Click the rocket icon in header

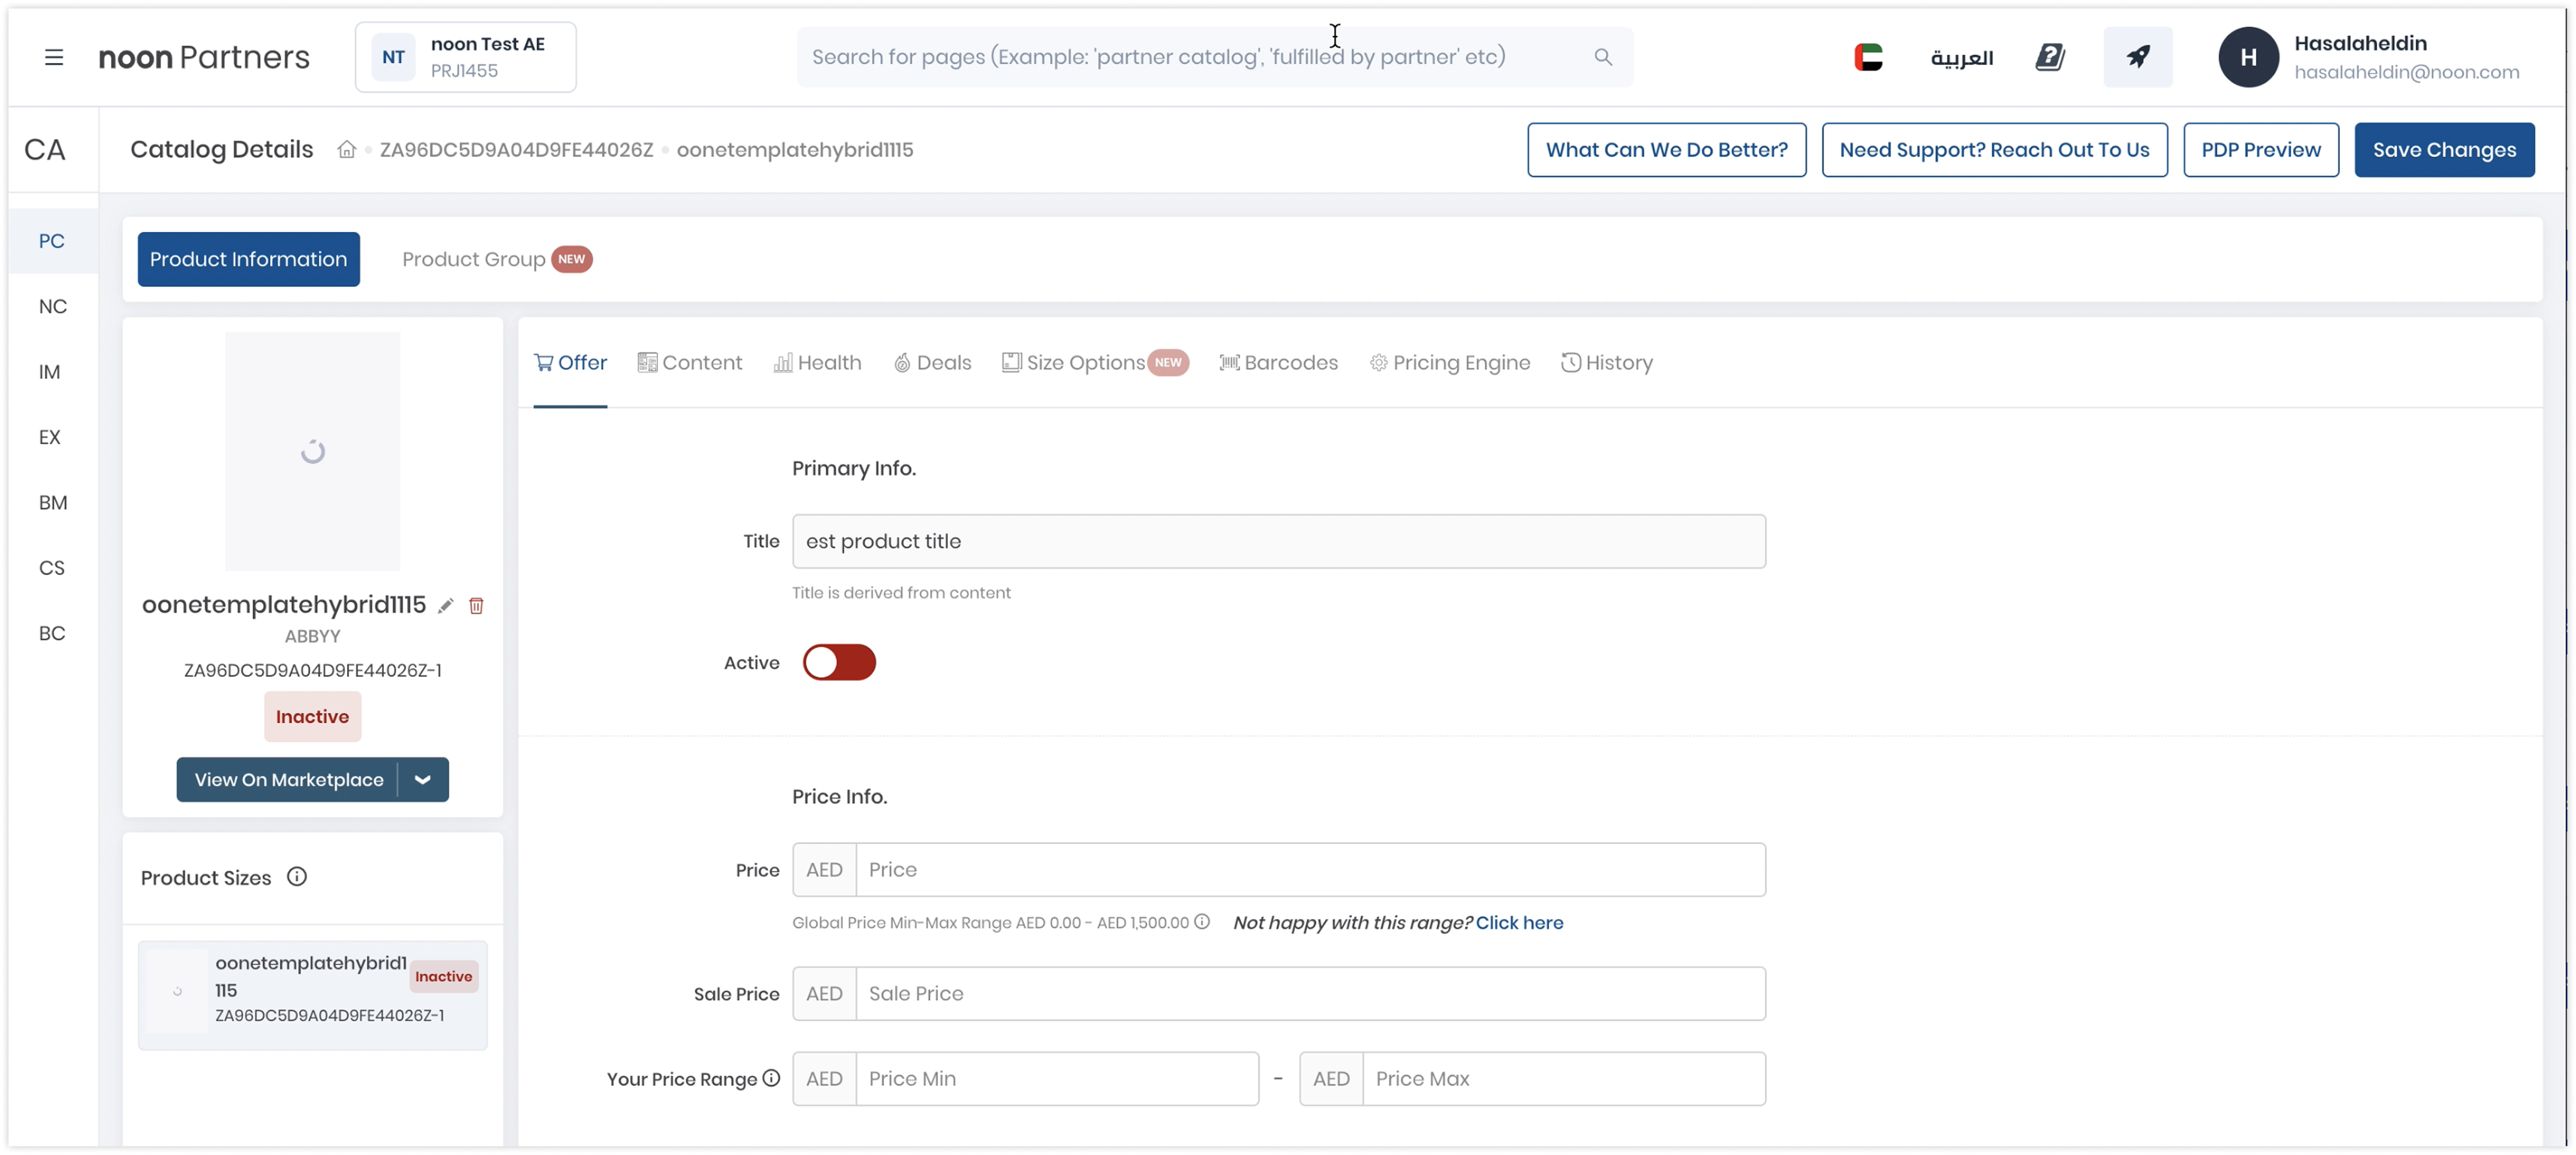(2137, 57)
